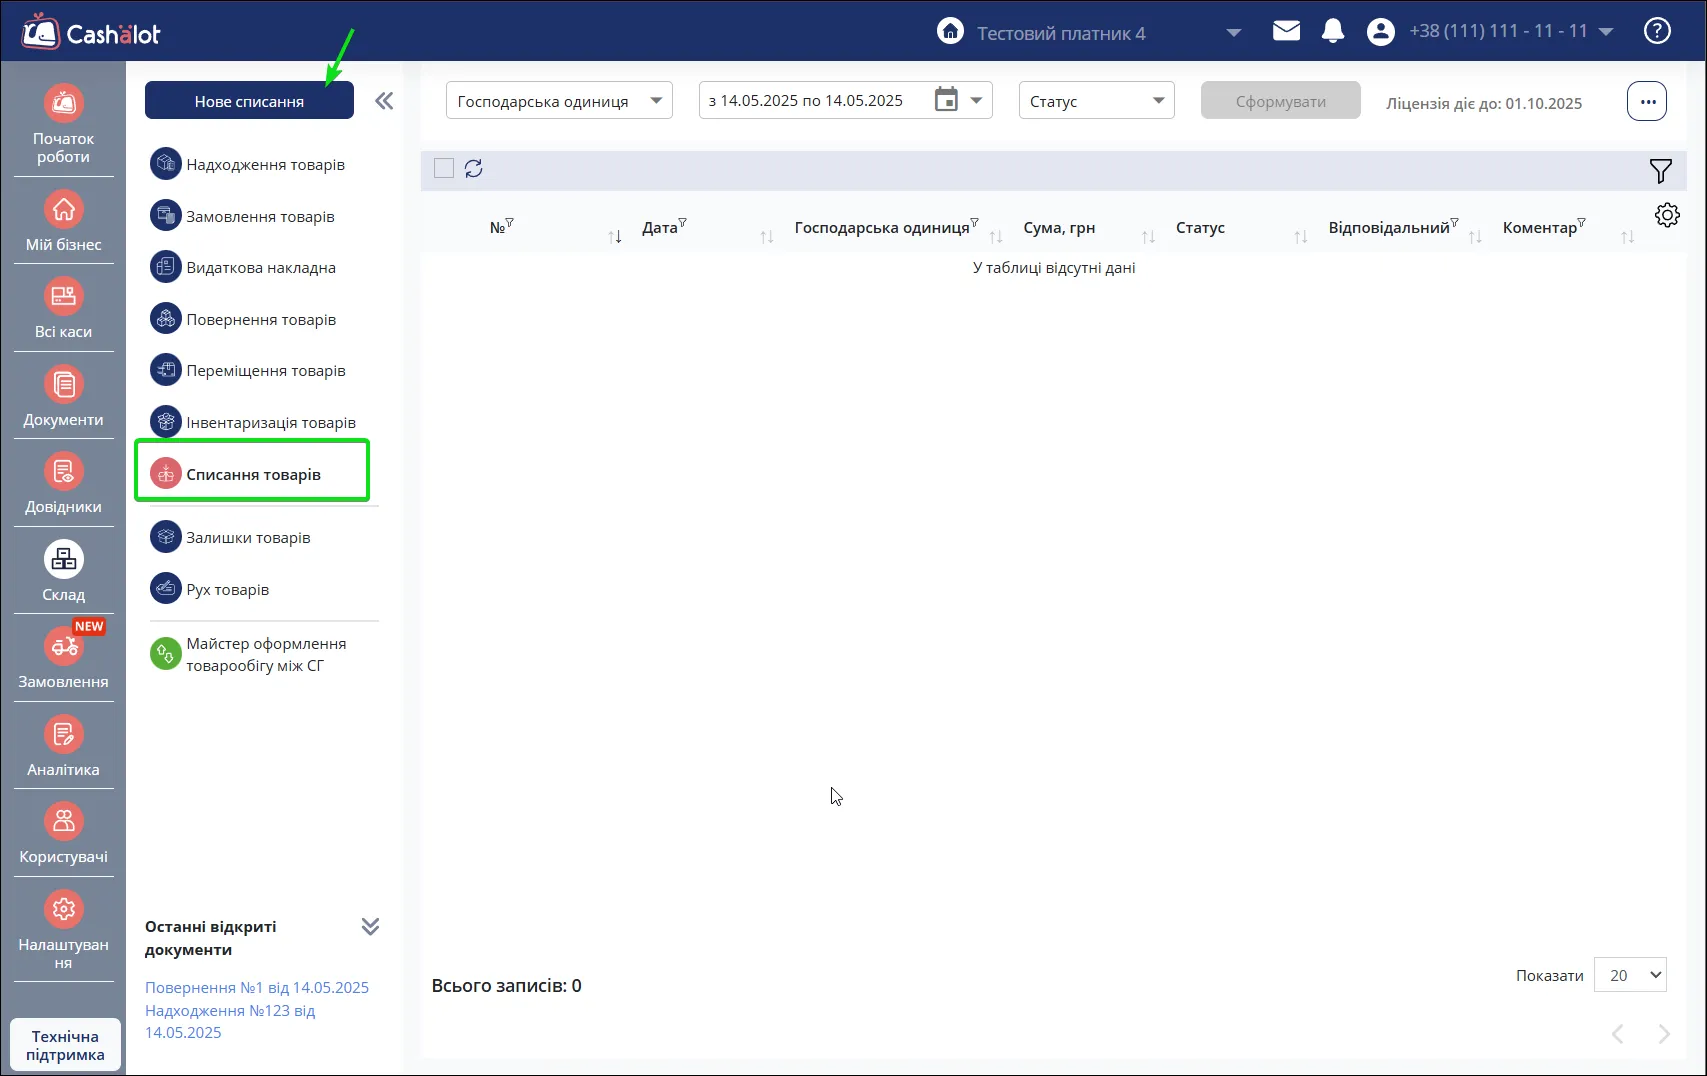Open Інвентаризація товарів menu item

click(253, 422)
